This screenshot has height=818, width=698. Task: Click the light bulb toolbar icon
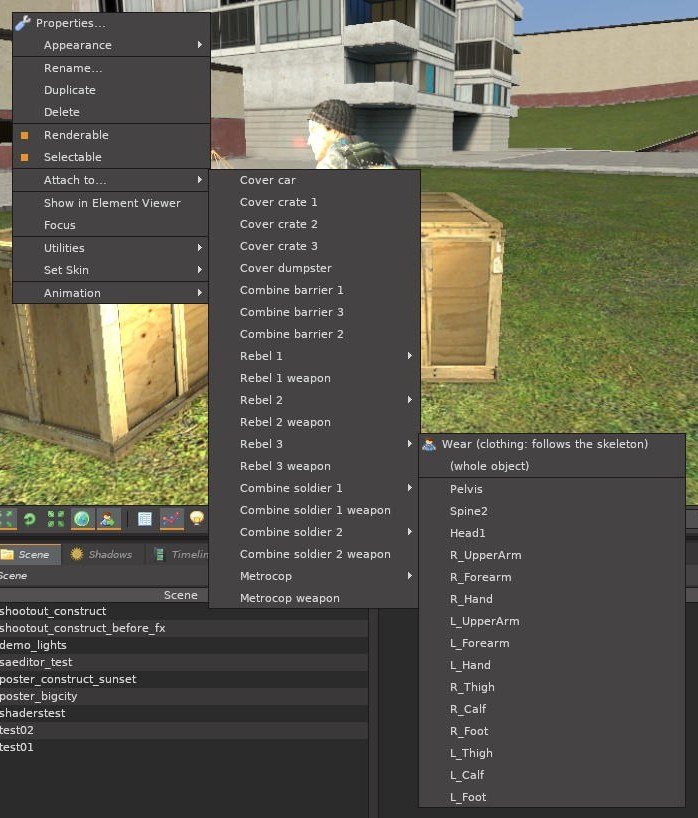(x=197, y=518)
